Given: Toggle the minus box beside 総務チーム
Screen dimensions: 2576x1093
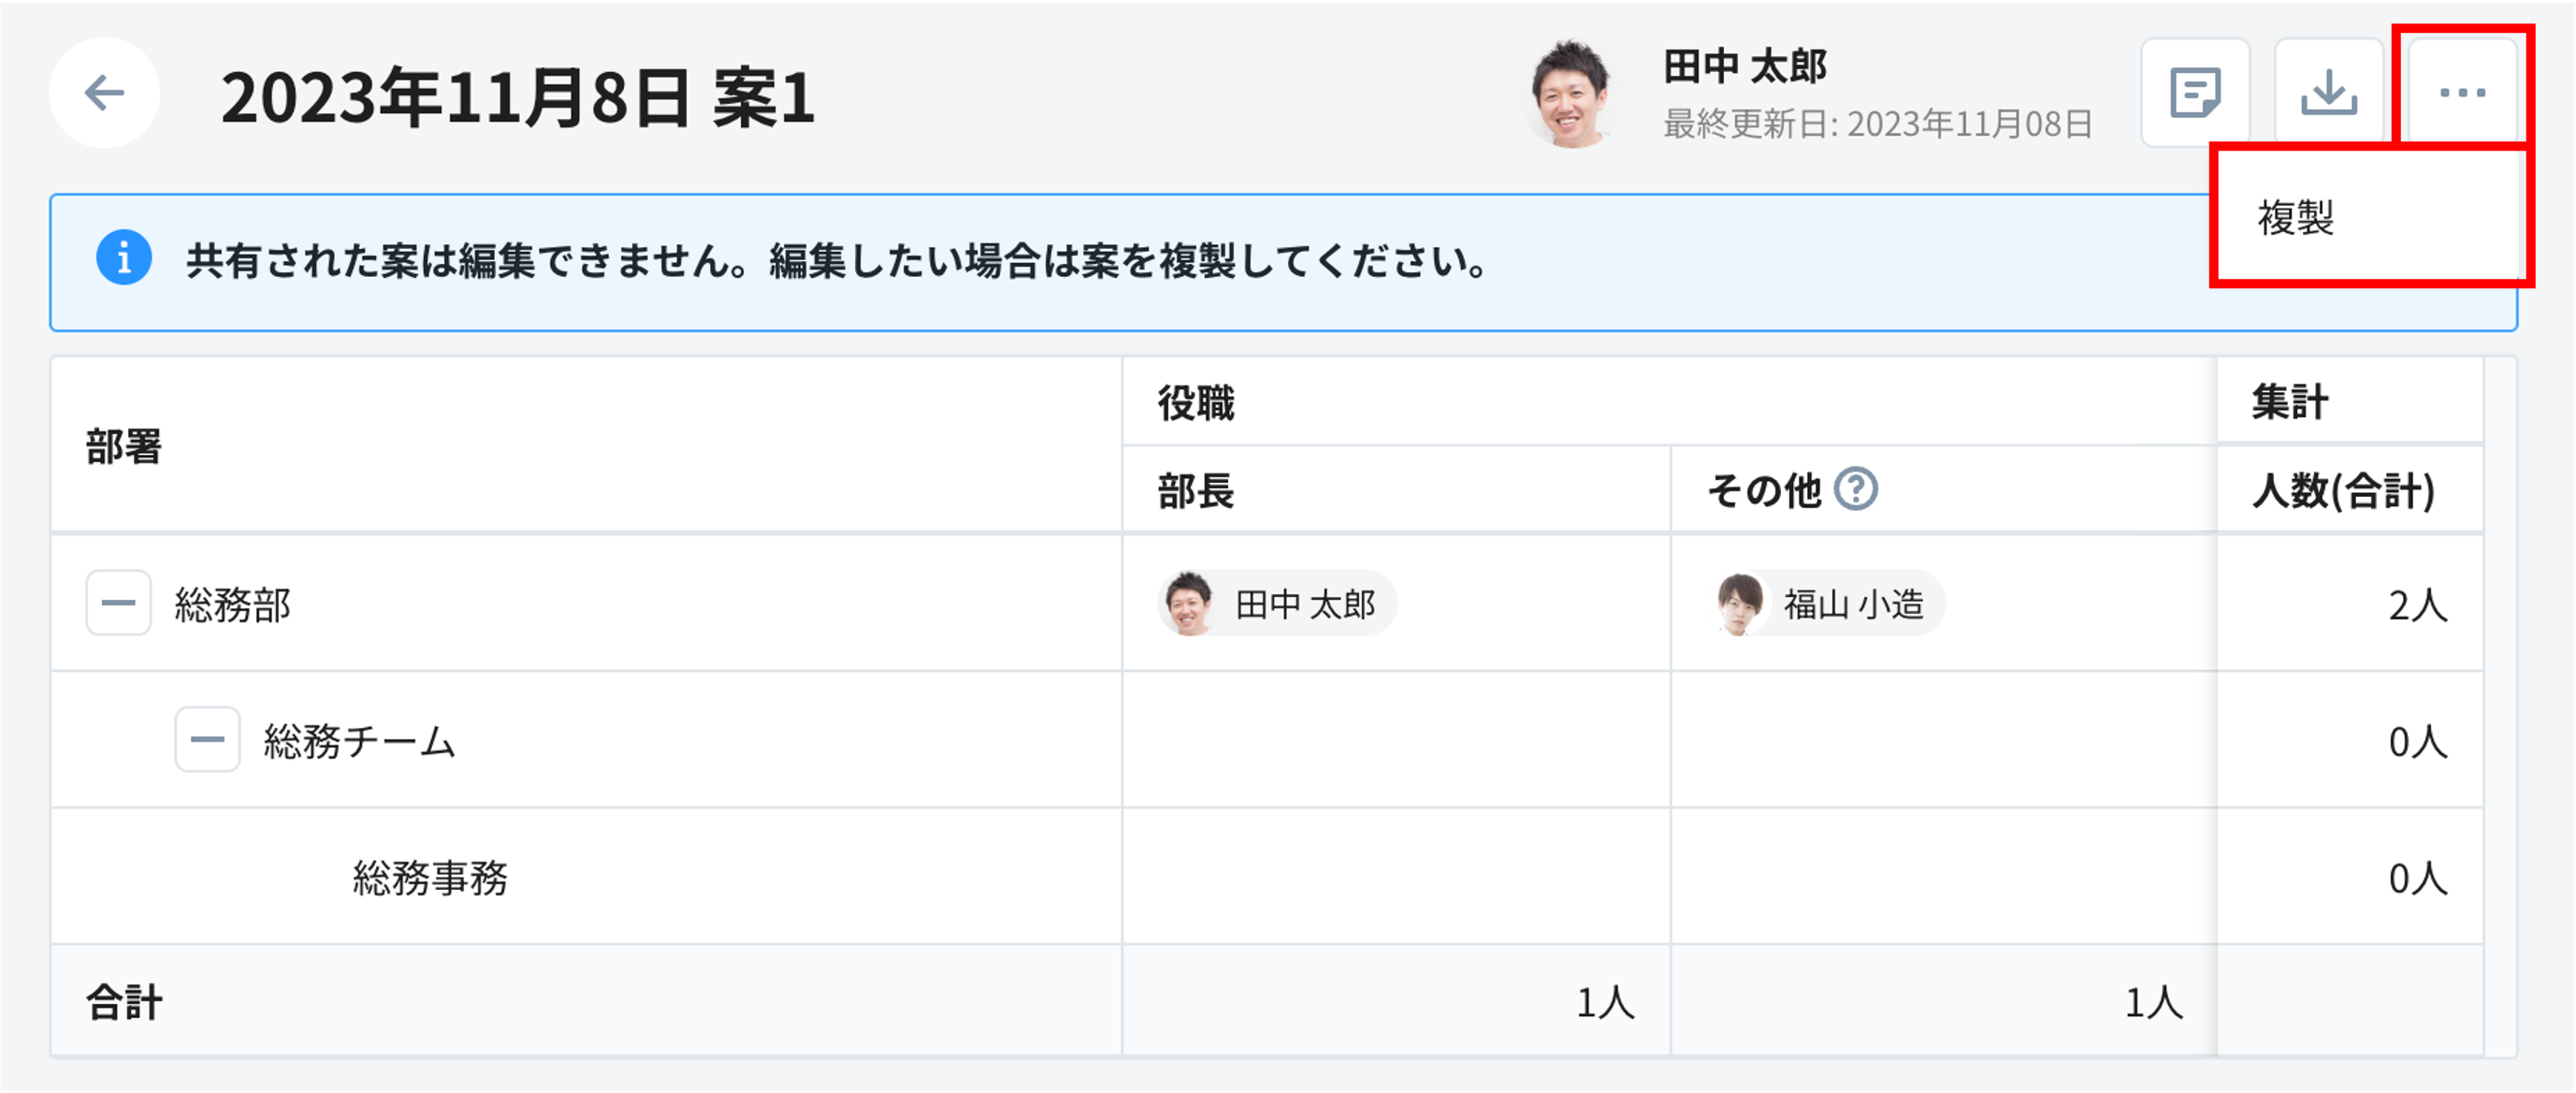Looking at the screenshot, I should tap(206, 741).
